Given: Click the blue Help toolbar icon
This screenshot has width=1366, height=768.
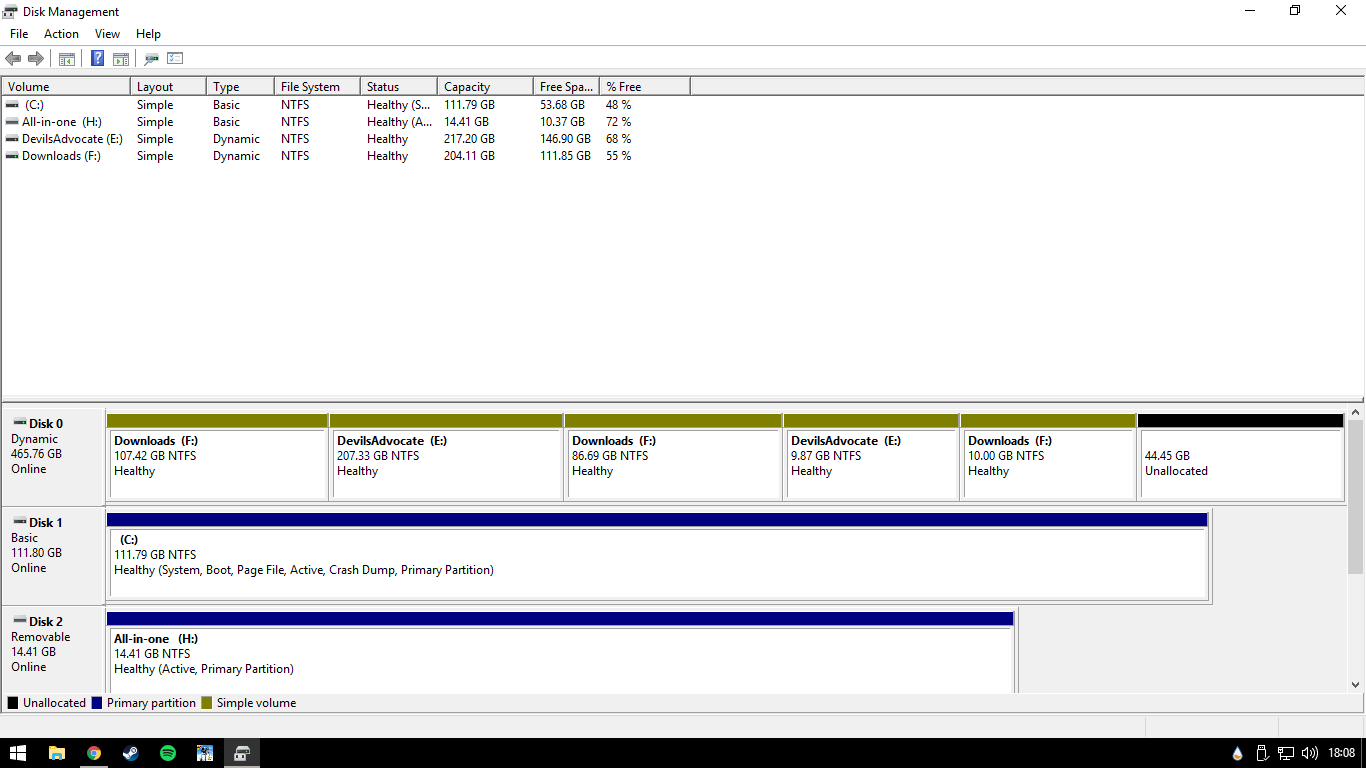Looking at the screenshot, I should [97, 59].
